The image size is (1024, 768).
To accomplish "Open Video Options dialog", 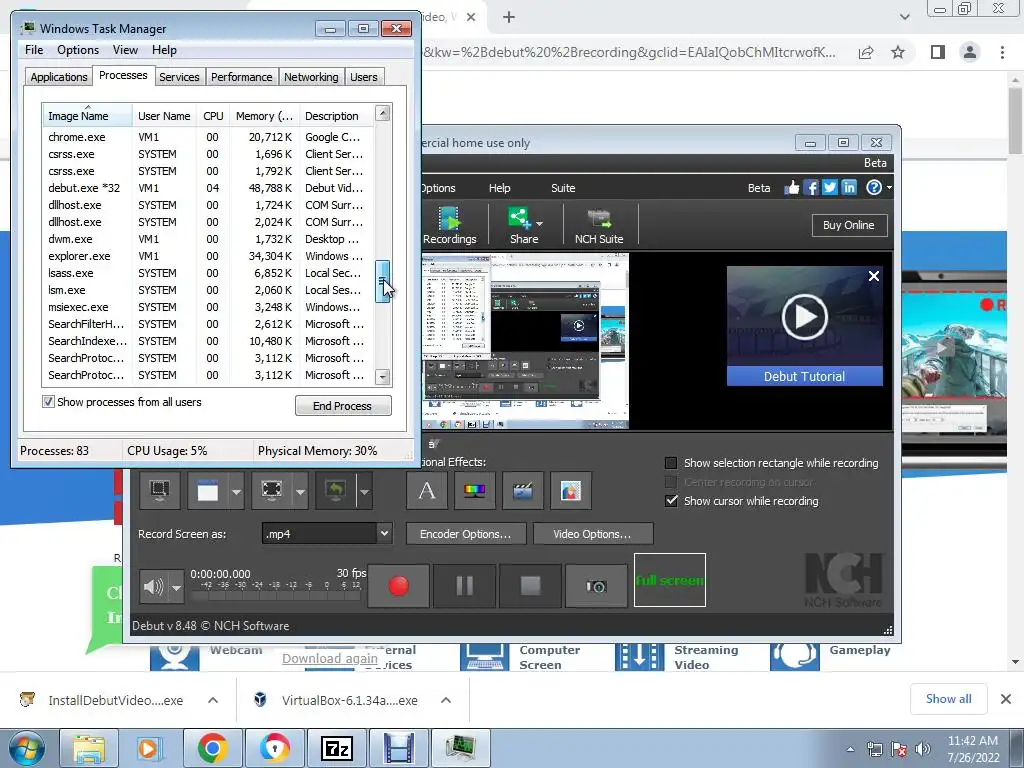I will (x=592, y=534).
